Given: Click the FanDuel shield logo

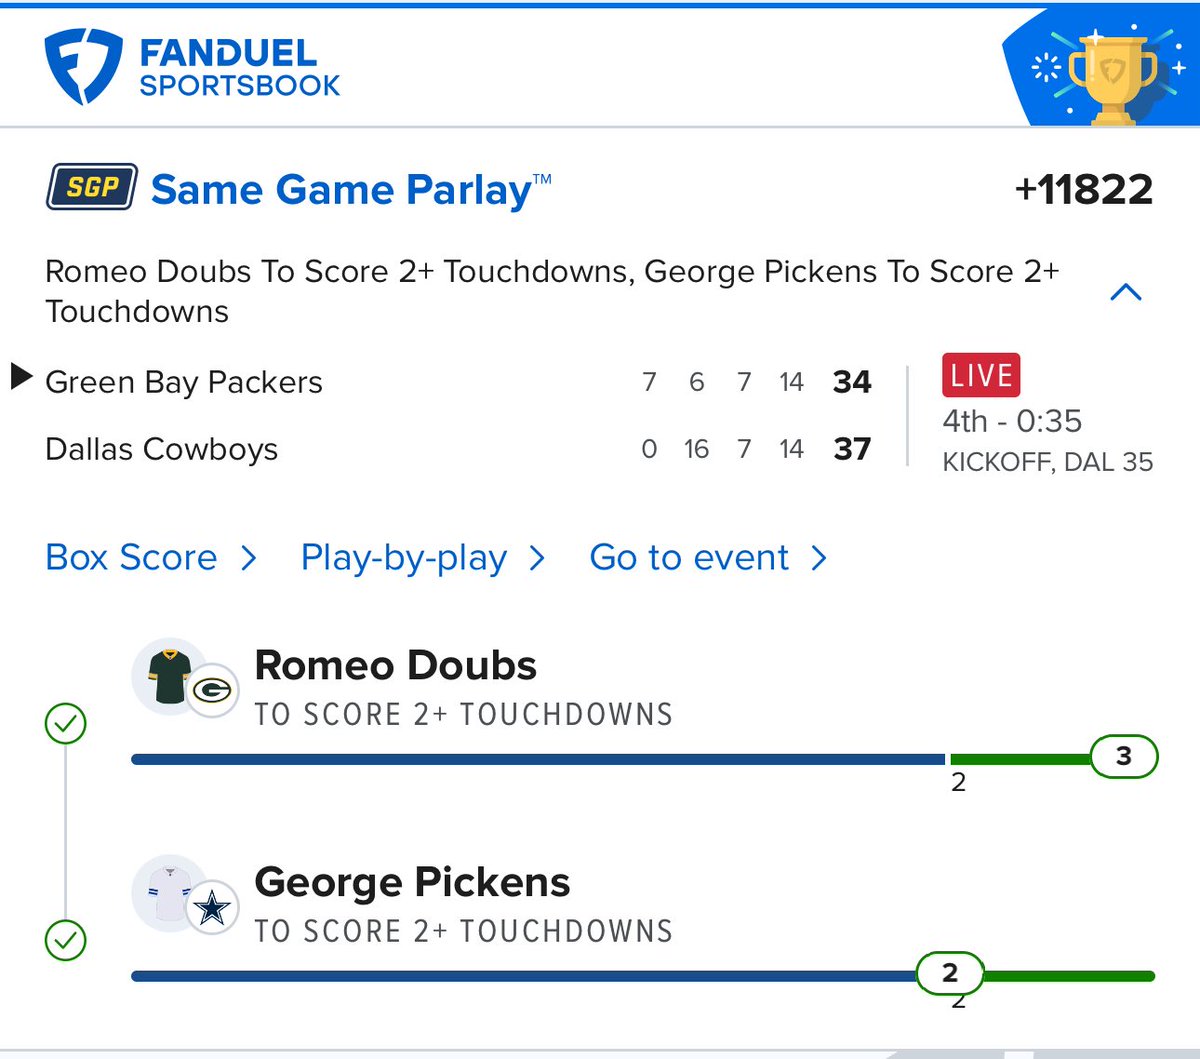Looking at the screenshot, I should 83,67.
